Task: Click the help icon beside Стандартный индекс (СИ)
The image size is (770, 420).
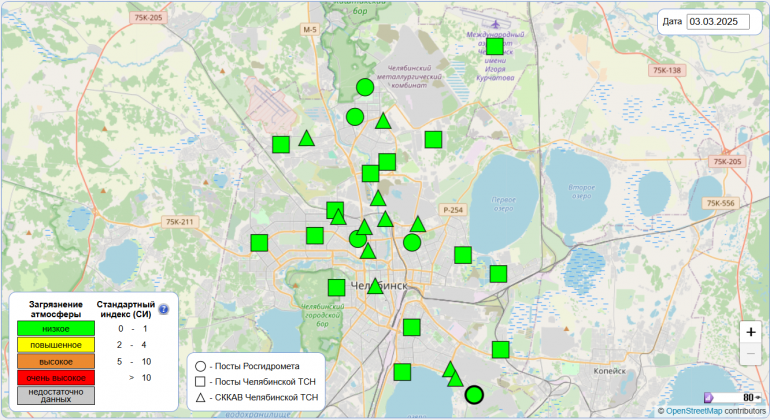Action: click(x=164, y=309)
